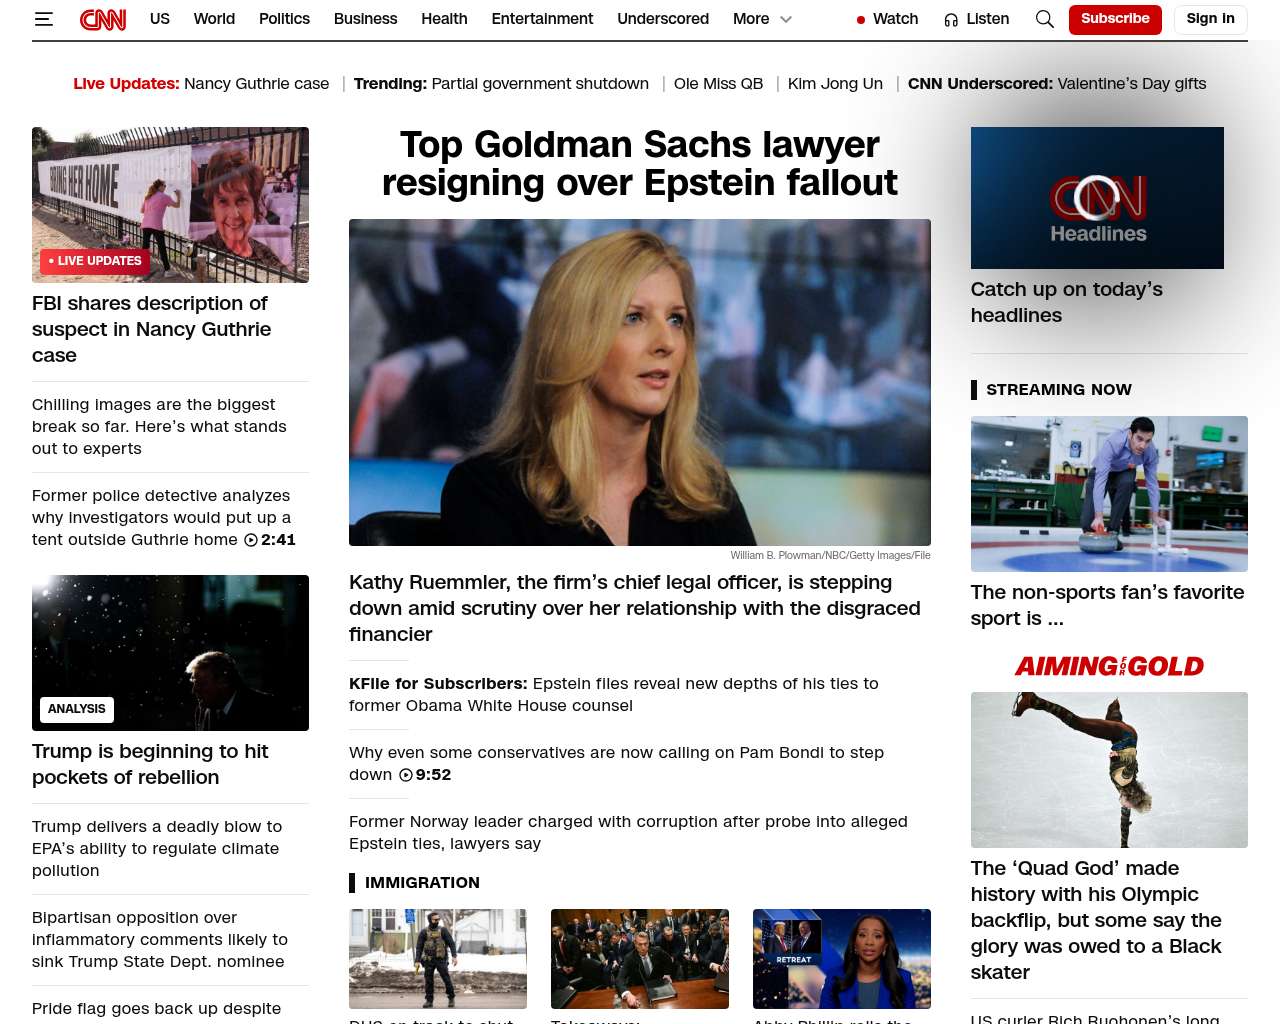Viewport: 1280px width, 1024px height.
Task: Open the hamburger menu icon
Action: [43, 19]
